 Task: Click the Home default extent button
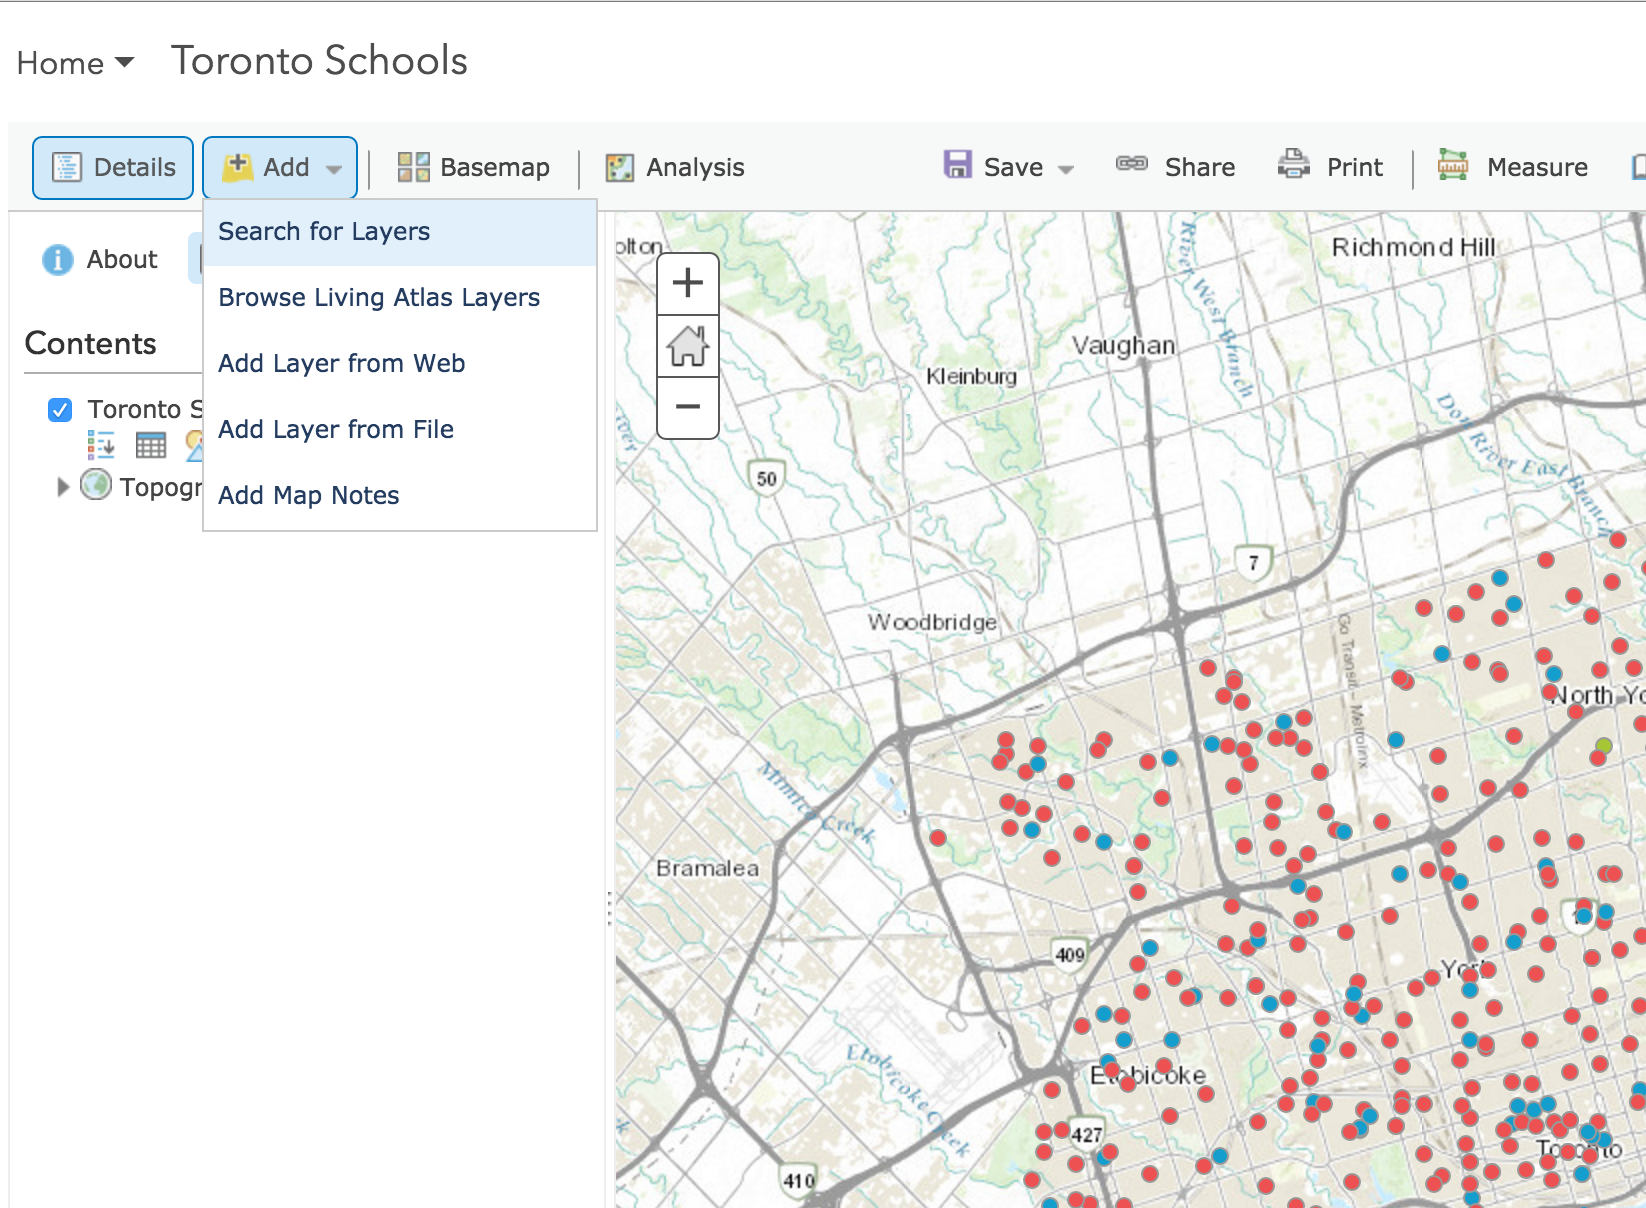pos(688,347)
